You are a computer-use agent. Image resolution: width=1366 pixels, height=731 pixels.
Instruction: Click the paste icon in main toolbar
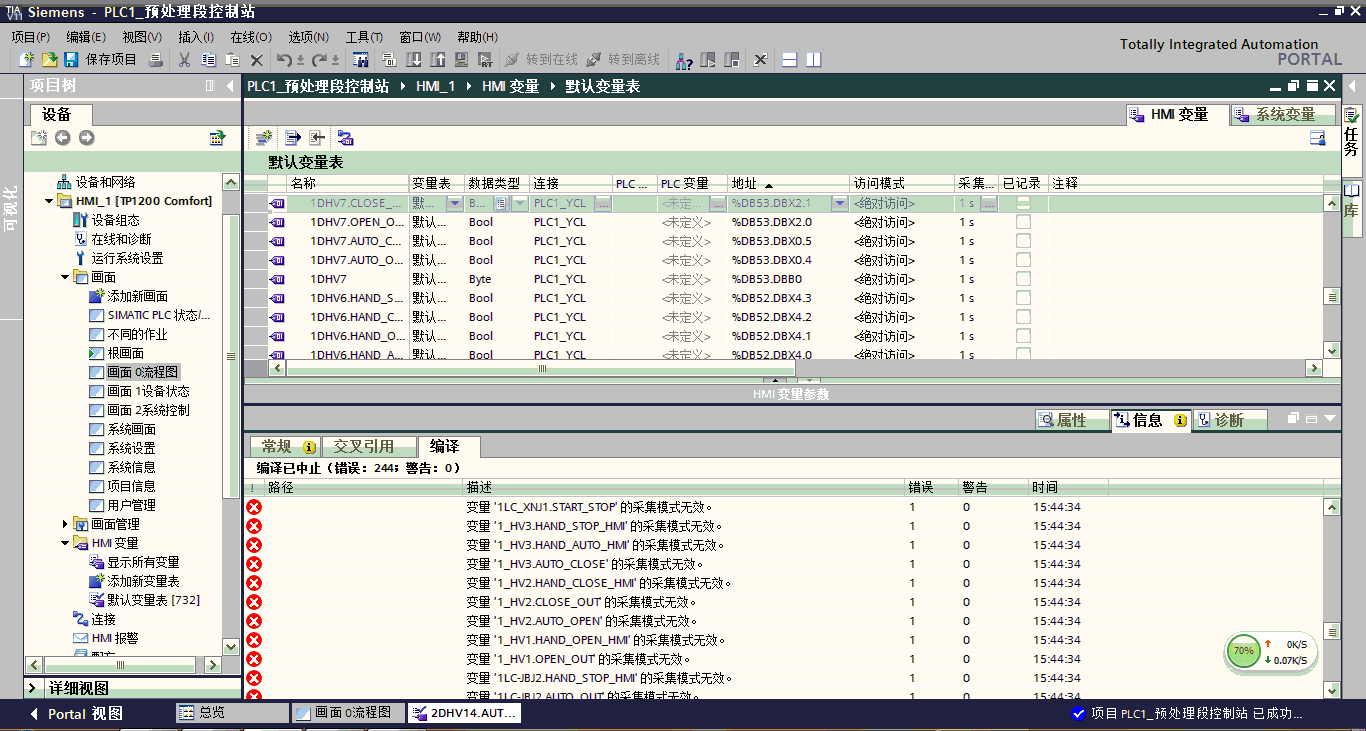232,60
